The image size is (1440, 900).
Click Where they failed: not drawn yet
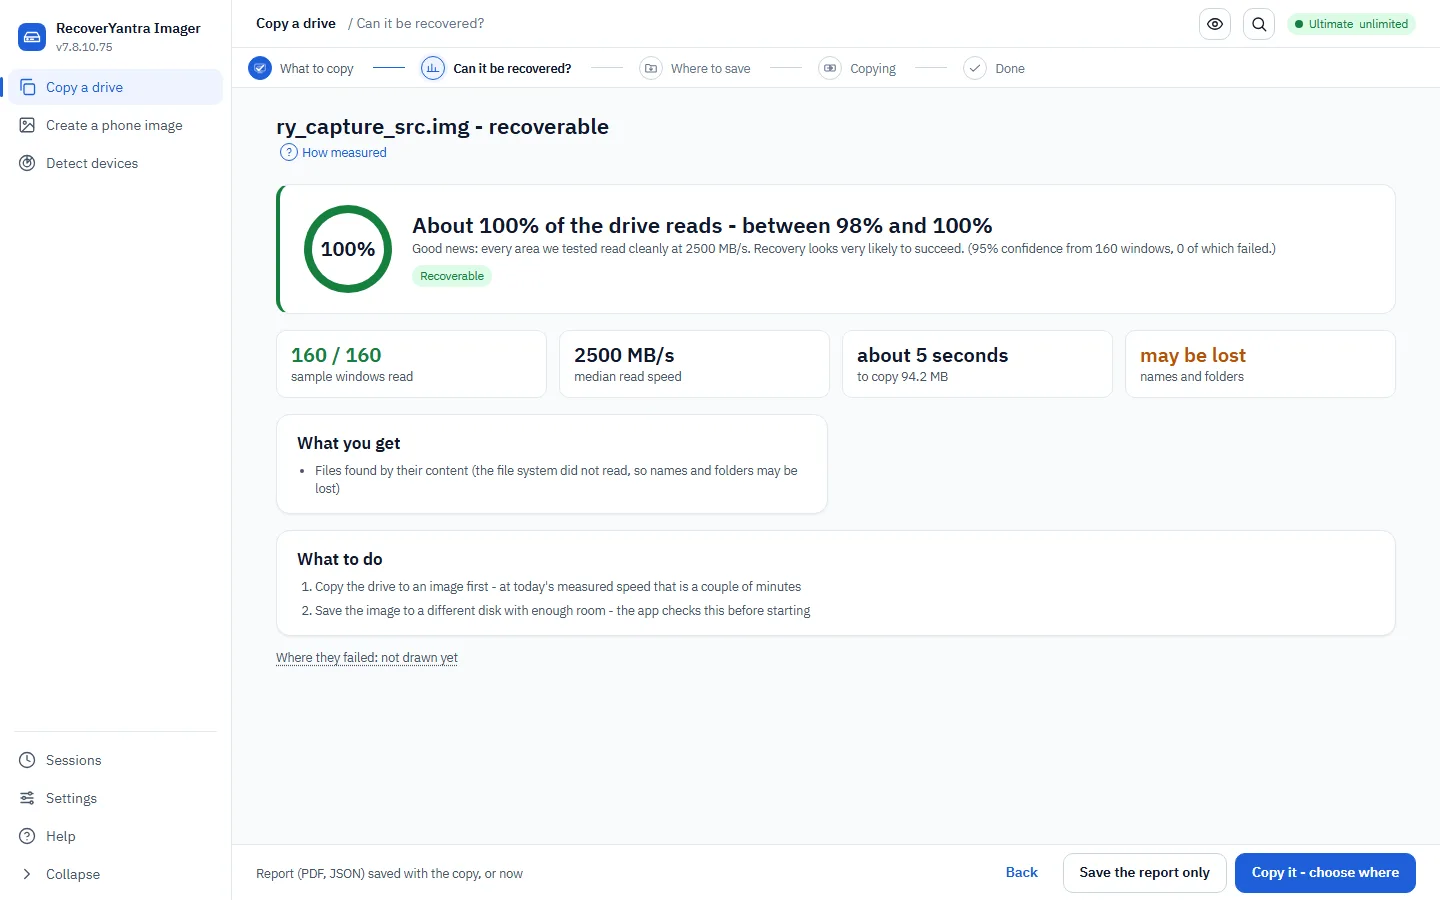(367, 657)
